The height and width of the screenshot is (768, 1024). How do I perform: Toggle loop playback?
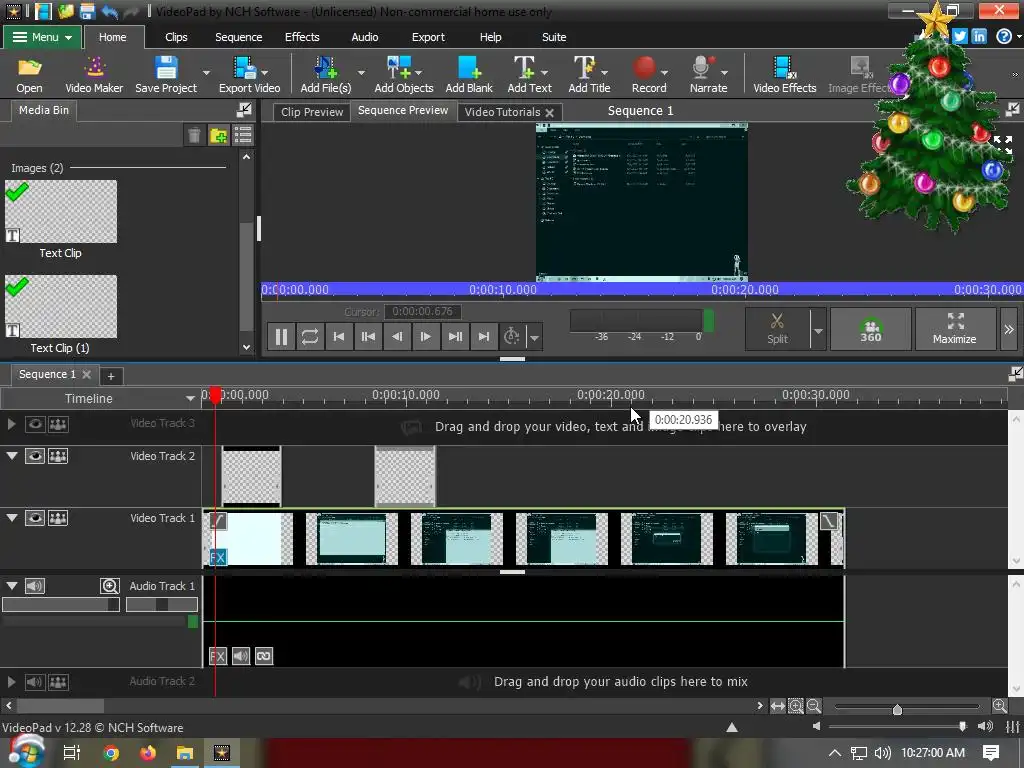[310, 337]
